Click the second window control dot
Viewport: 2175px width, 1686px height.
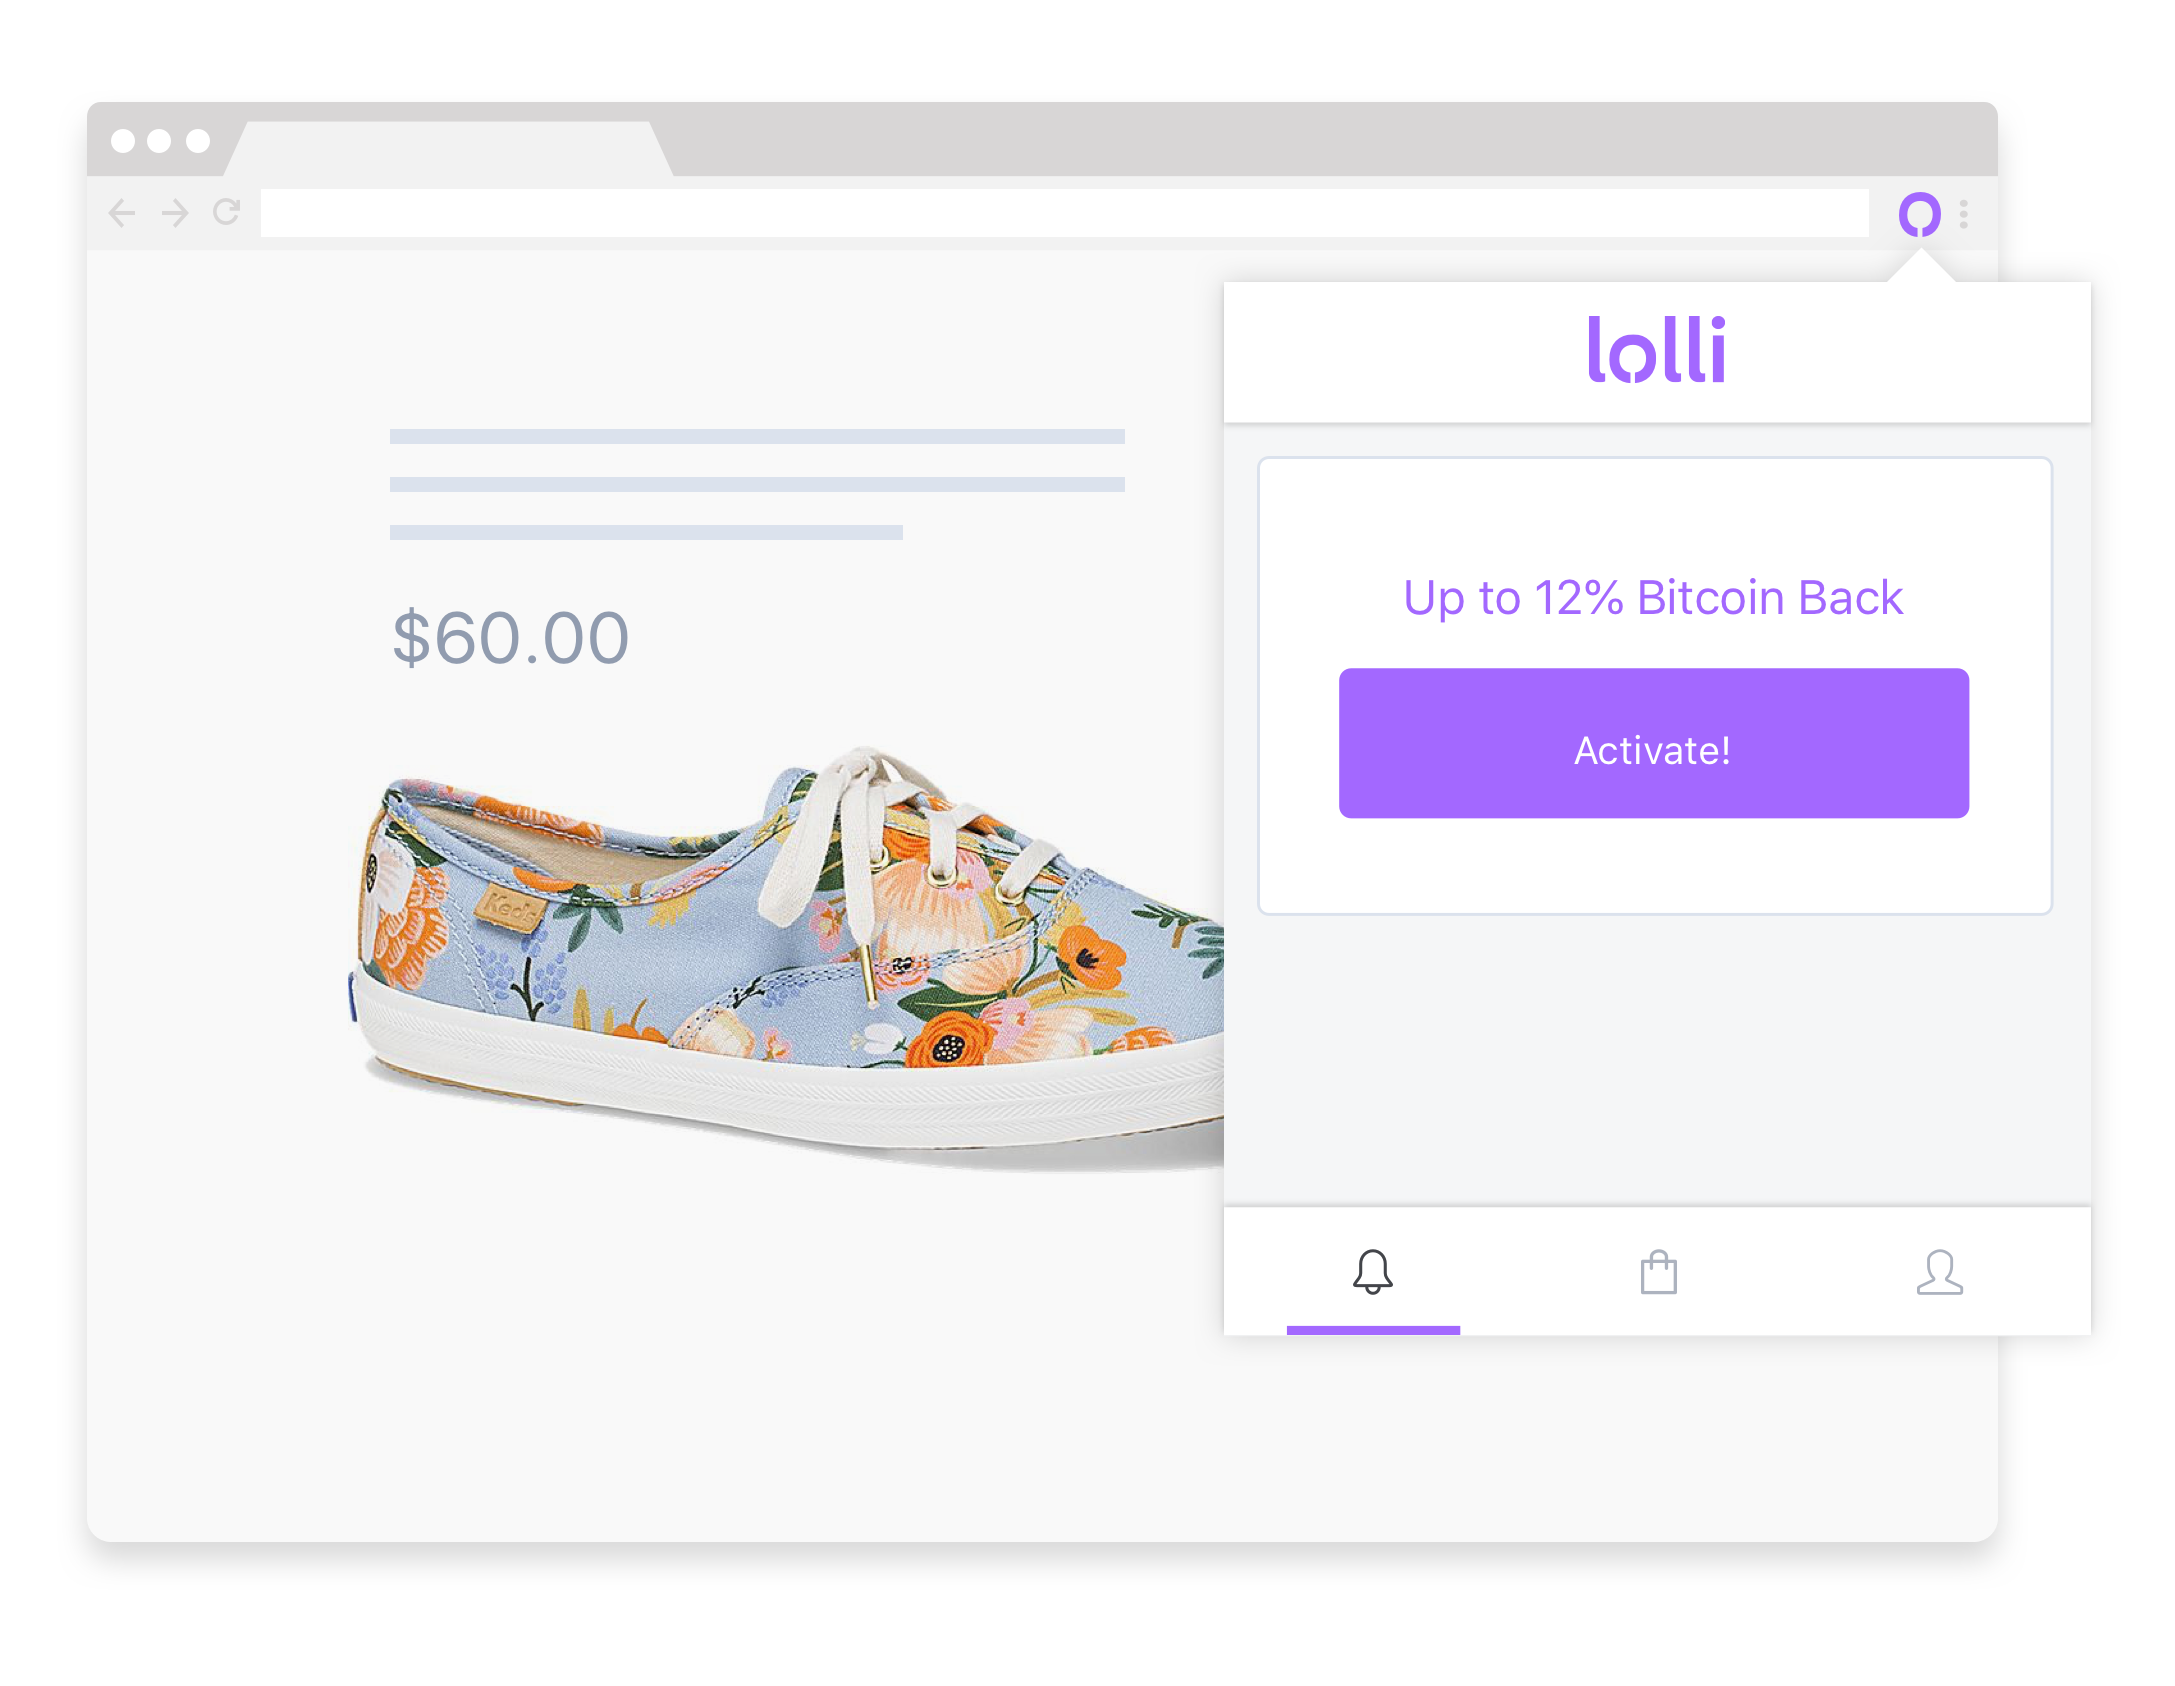click(159, 141)
